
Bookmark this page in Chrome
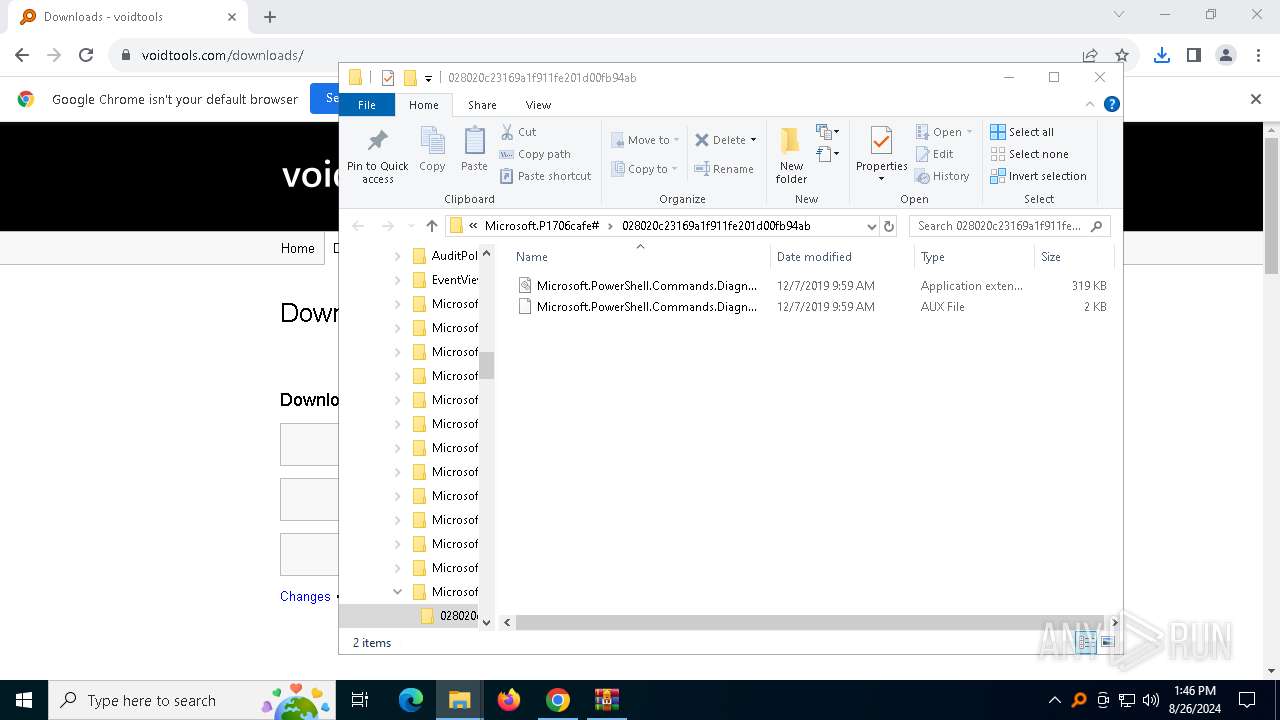pos(1122,55)
